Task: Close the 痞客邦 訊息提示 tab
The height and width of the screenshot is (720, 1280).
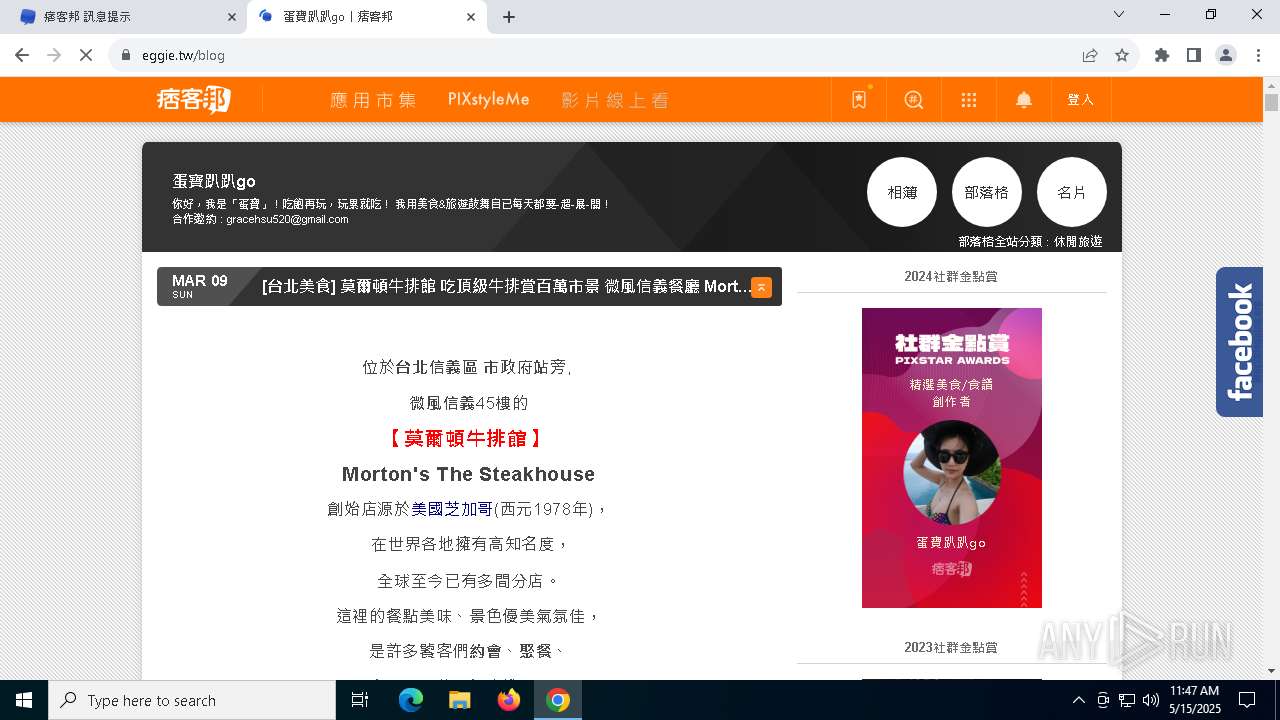Action: click(x=232, y=17)
